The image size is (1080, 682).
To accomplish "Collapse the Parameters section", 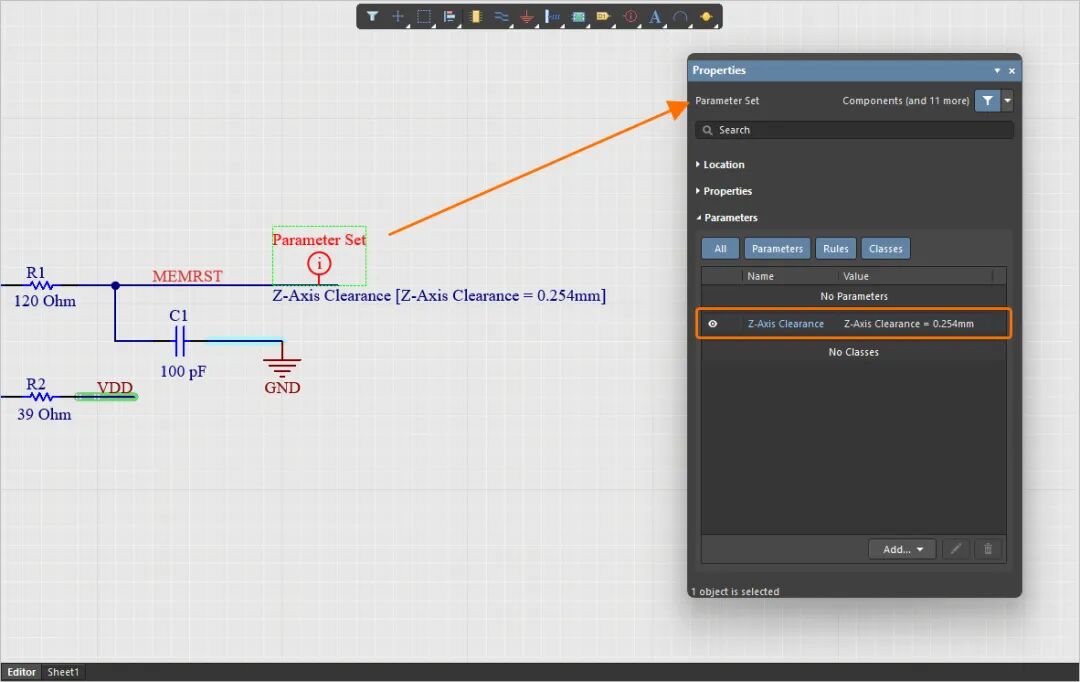I will tap(727, 218).
